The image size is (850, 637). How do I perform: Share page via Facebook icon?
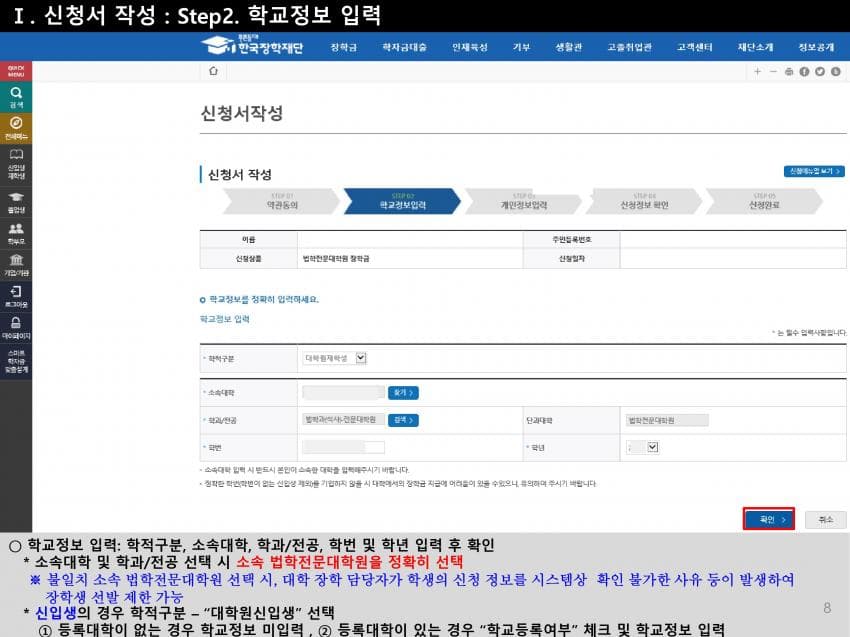[804, 71]
